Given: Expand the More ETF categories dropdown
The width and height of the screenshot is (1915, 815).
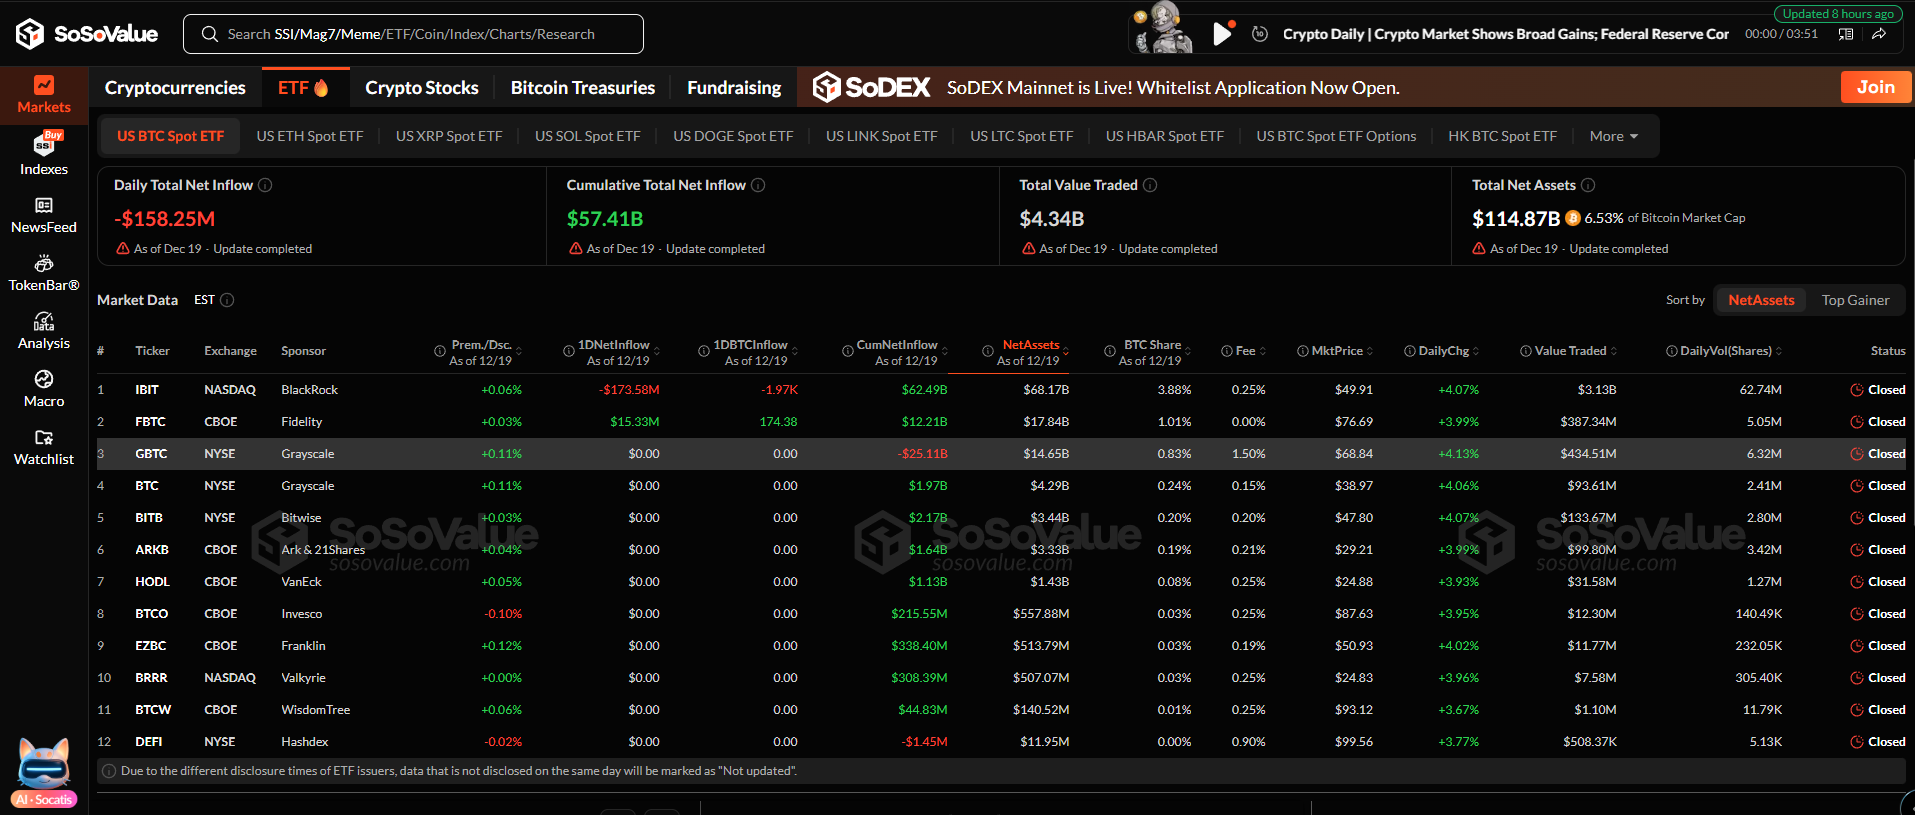Looking at the screenshot, I should 1613,136.
